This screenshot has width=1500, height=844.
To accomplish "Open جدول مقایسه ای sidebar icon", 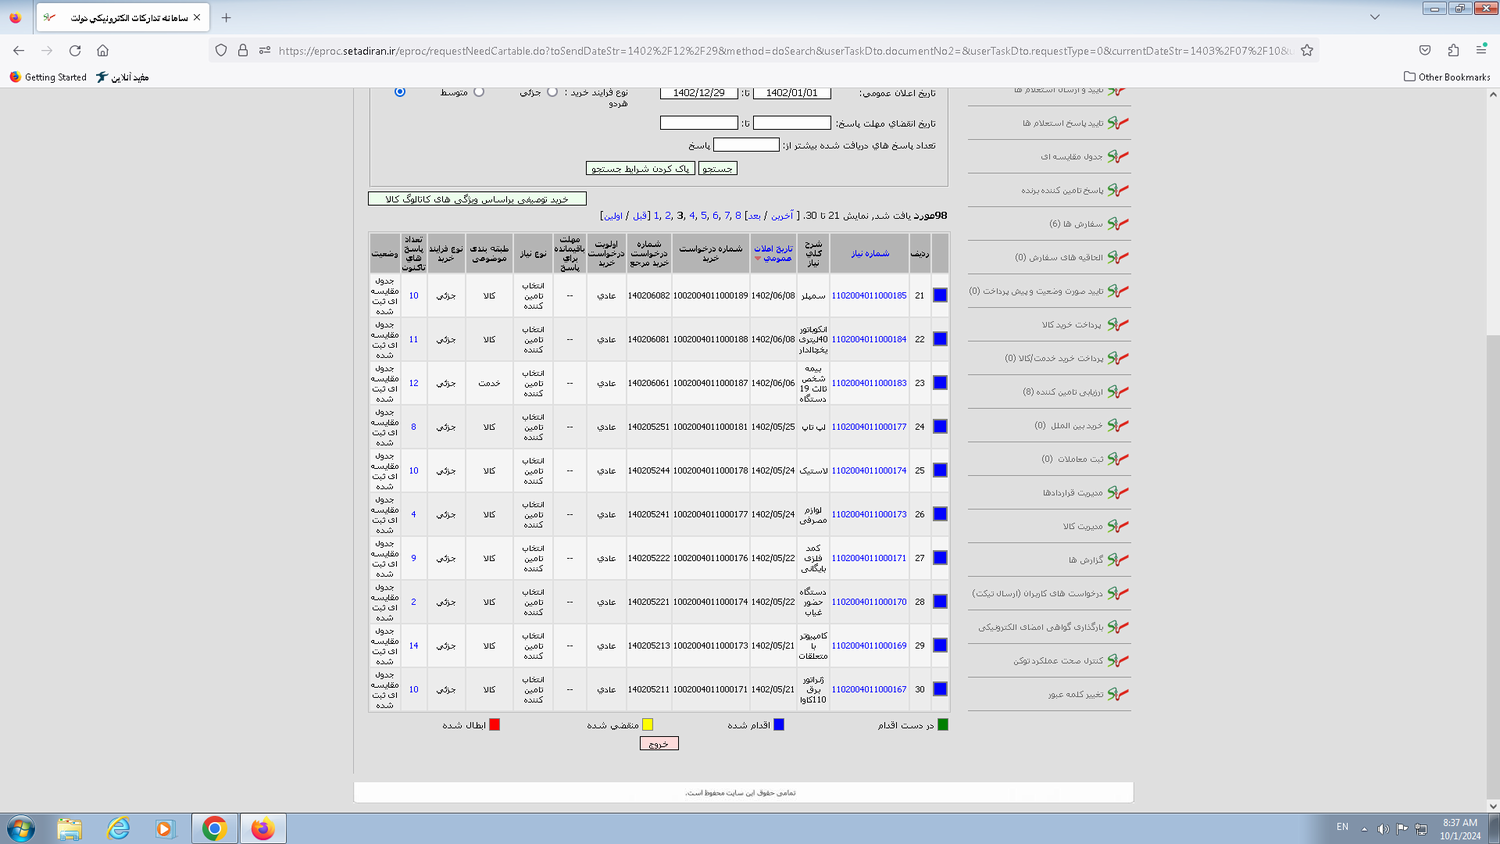I will pos(1118,156).
